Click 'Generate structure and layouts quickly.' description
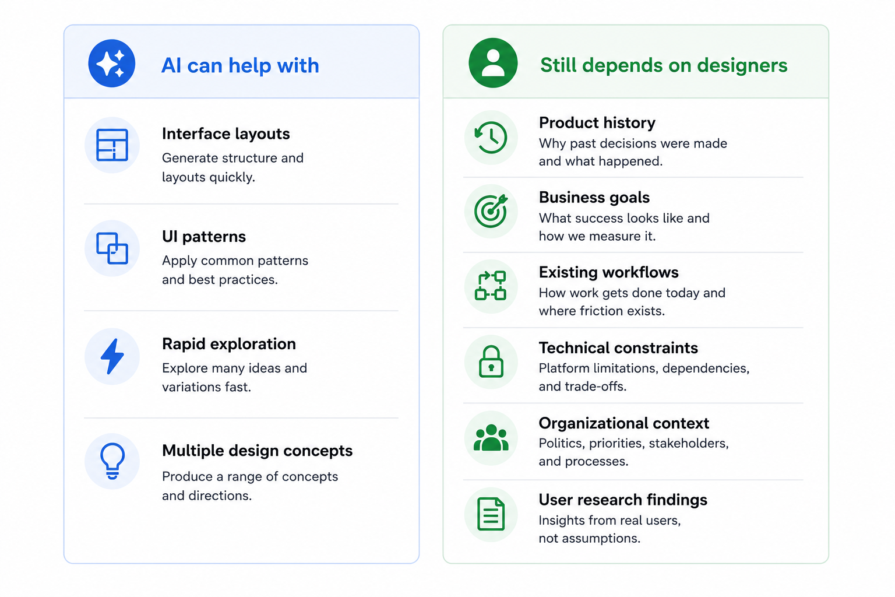The image size is (895, 597). coord(233,168)
